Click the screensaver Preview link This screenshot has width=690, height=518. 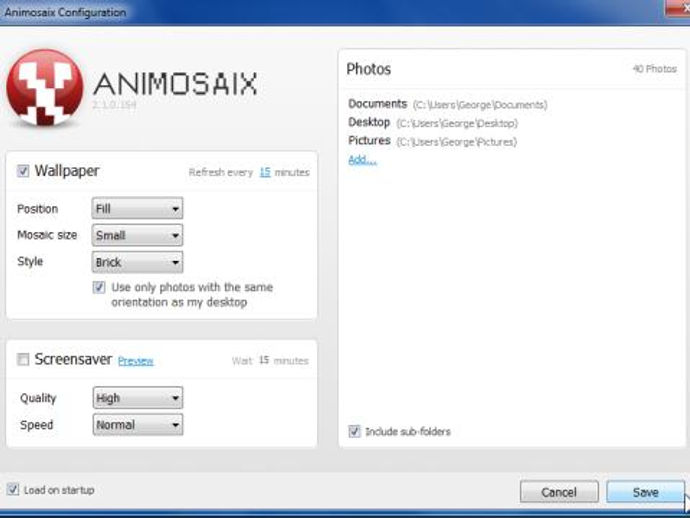pos(136,361)
